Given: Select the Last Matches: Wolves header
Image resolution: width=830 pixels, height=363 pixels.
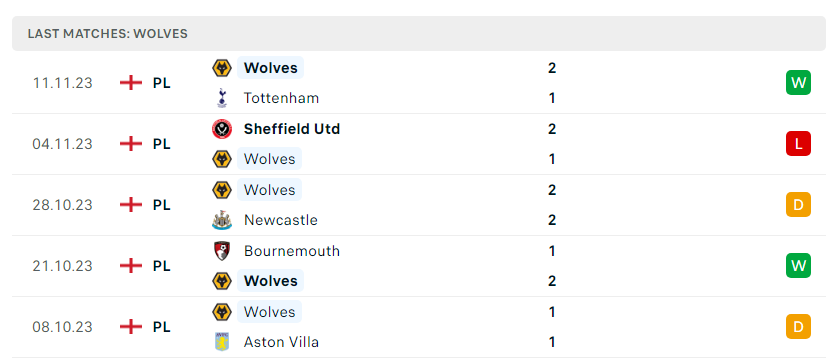Looking at the screenshot, I should [419, 33].
